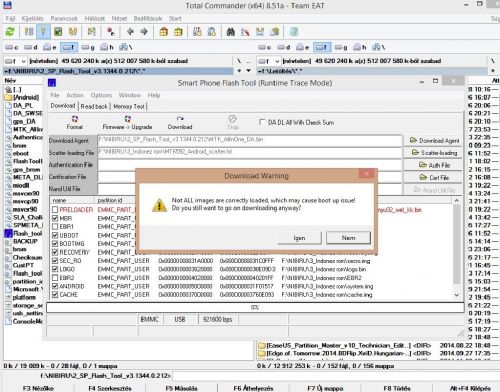Click the Forward arrow in Total Commander toolbar
500x392 pixels.
144,32
